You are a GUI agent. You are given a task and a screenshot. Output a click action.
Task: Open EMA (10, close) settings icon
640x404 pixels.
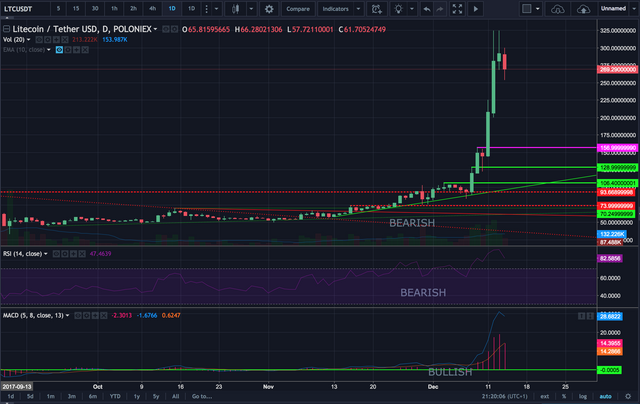(x=68, y=50)
